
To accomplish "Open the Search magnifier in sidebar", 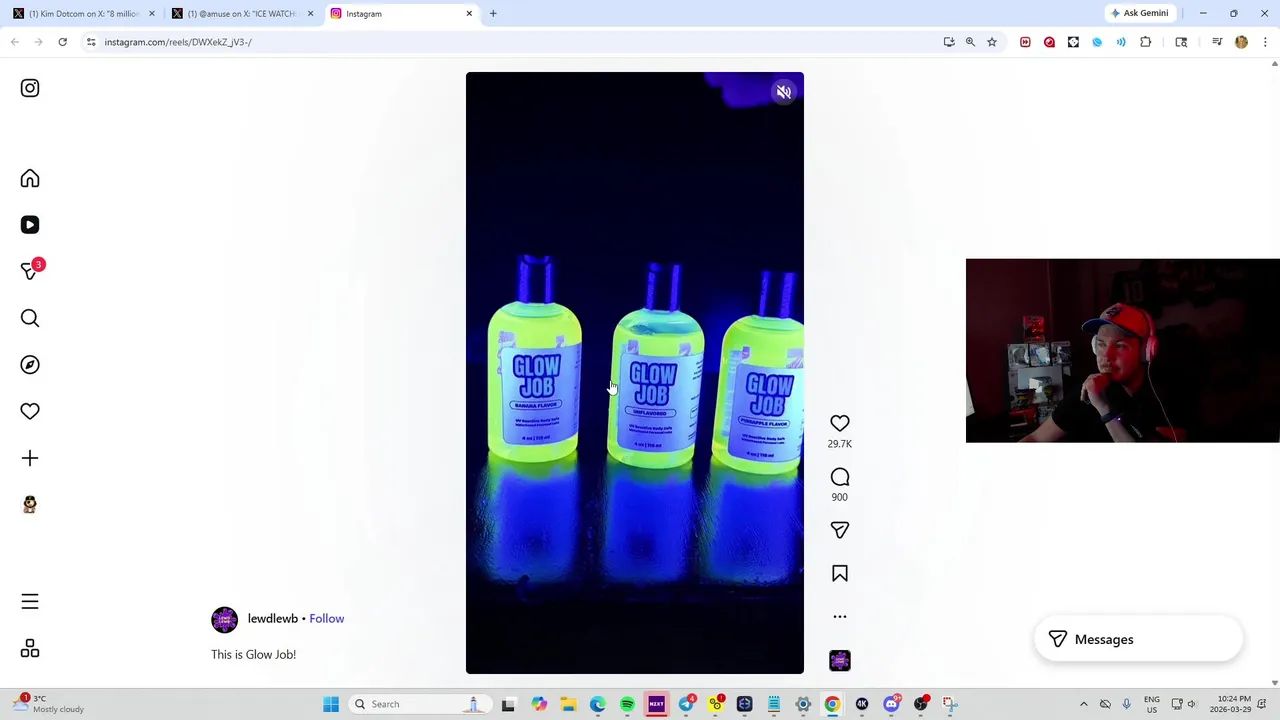I will coord(30,318).
